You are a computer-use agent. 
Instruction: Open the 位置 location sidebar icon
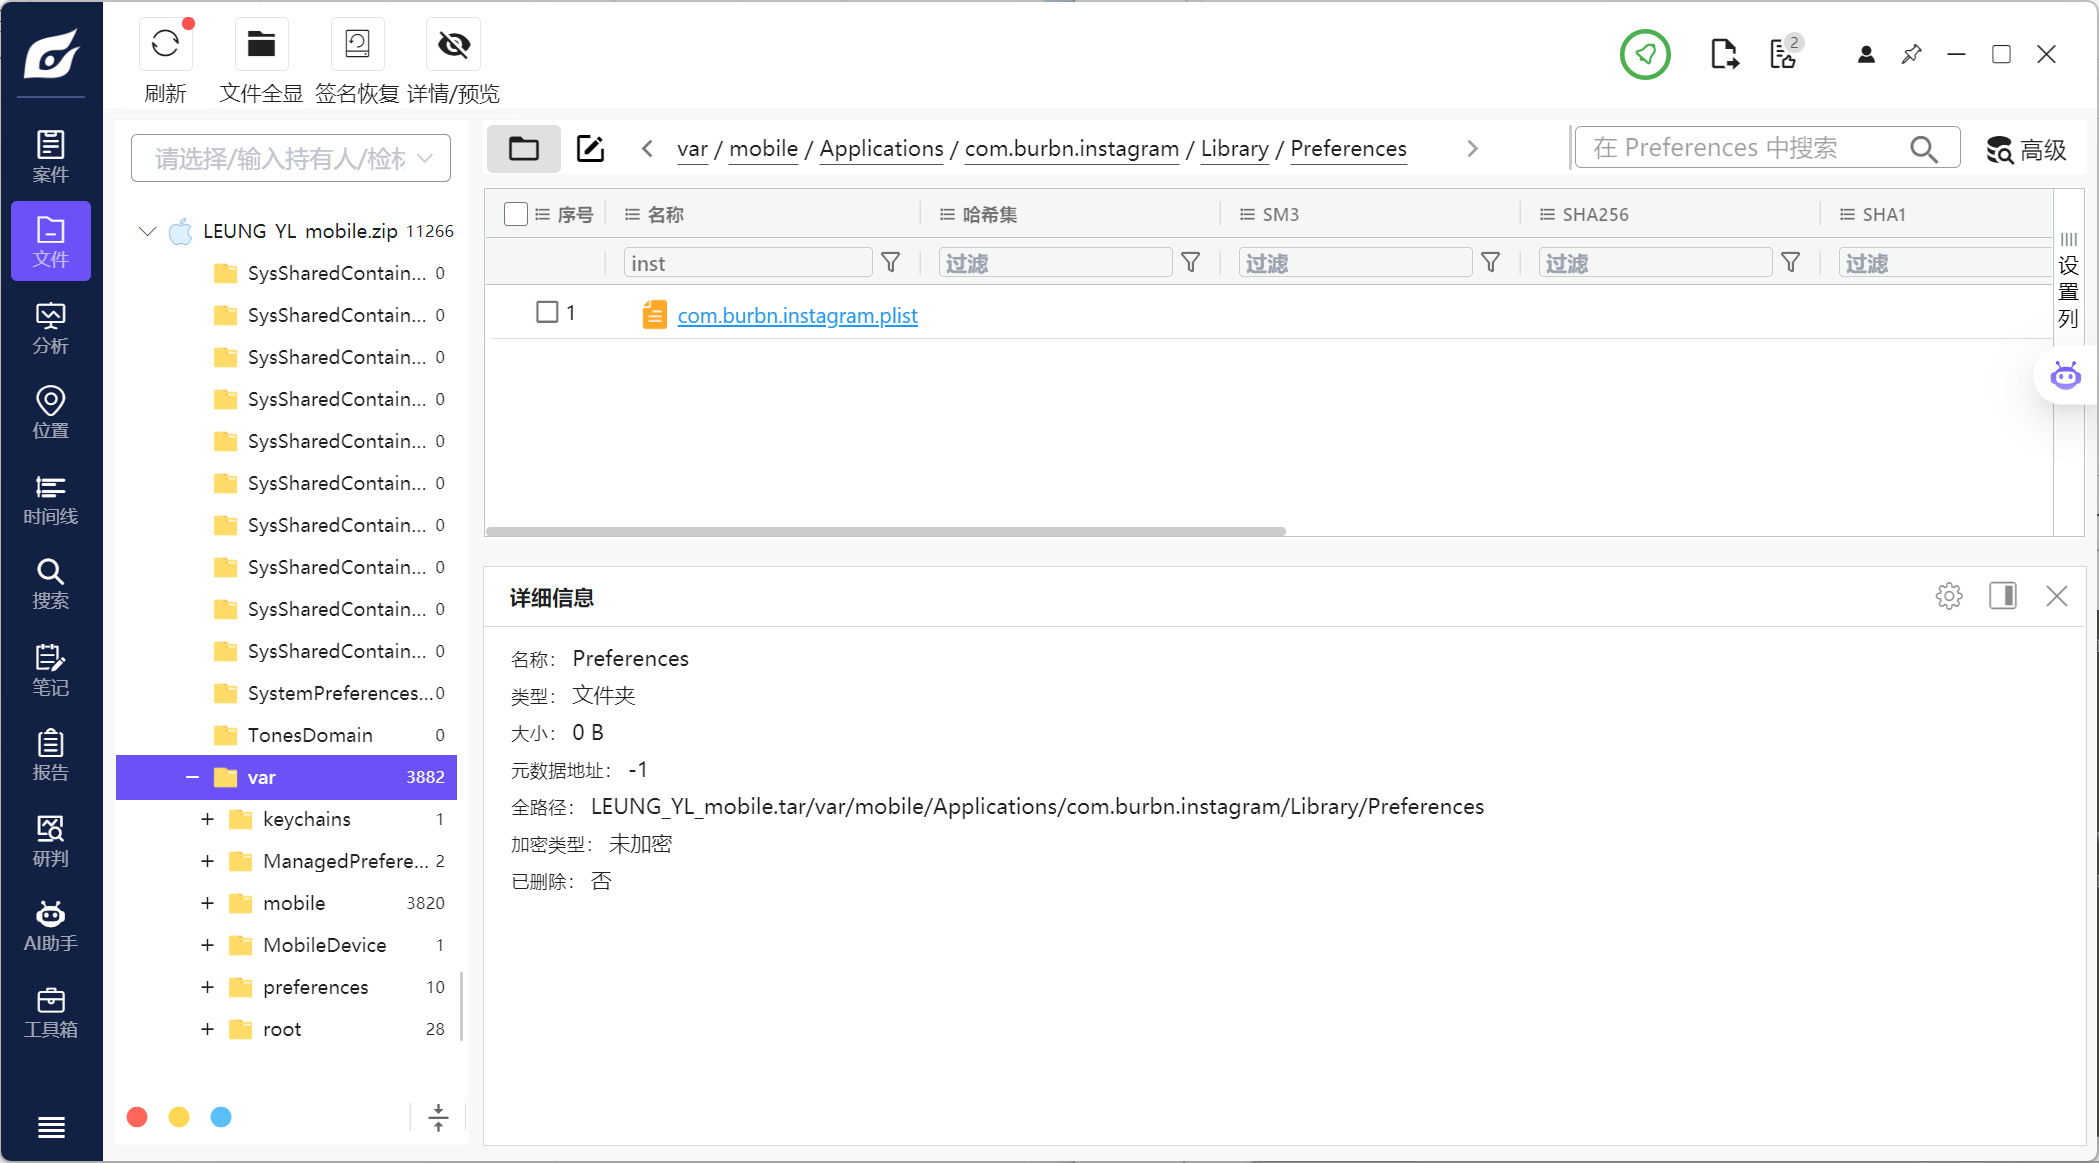click(x=51, y=413)
